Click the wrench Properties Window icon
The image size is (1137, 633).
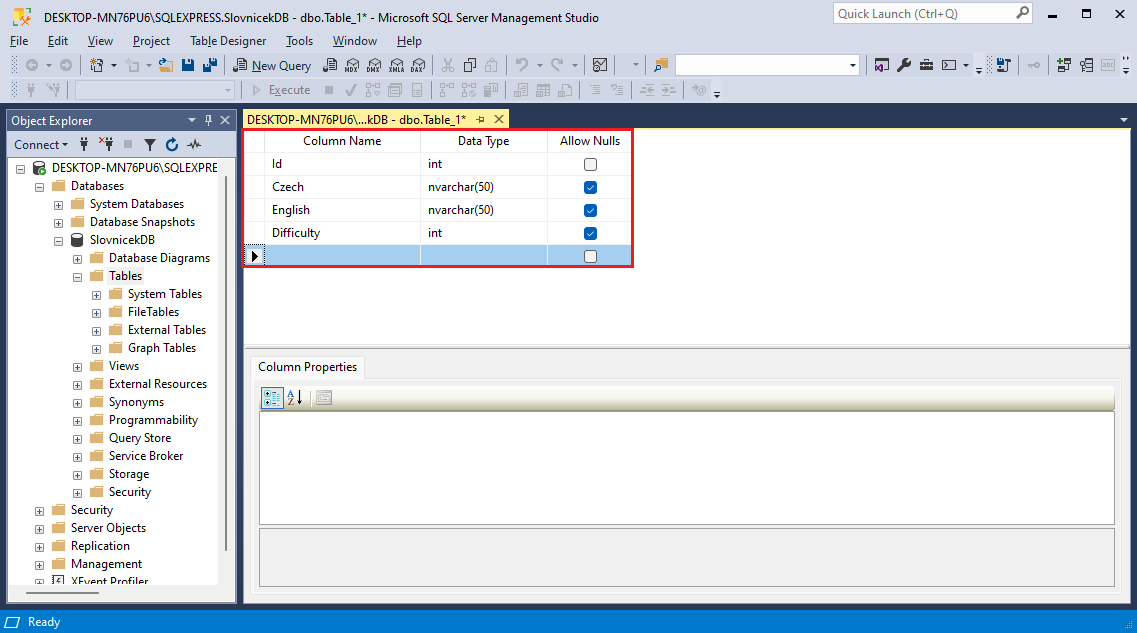904,65
